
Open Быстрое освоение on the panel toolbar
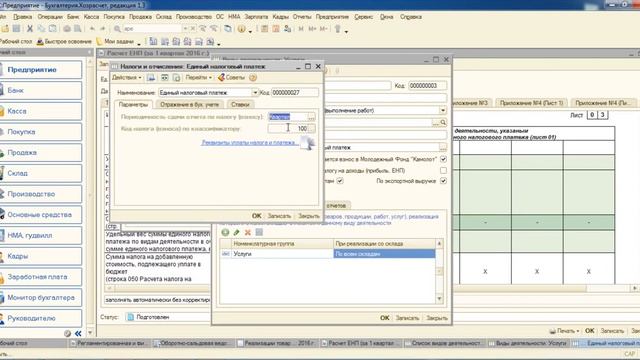tap(64, 42)
